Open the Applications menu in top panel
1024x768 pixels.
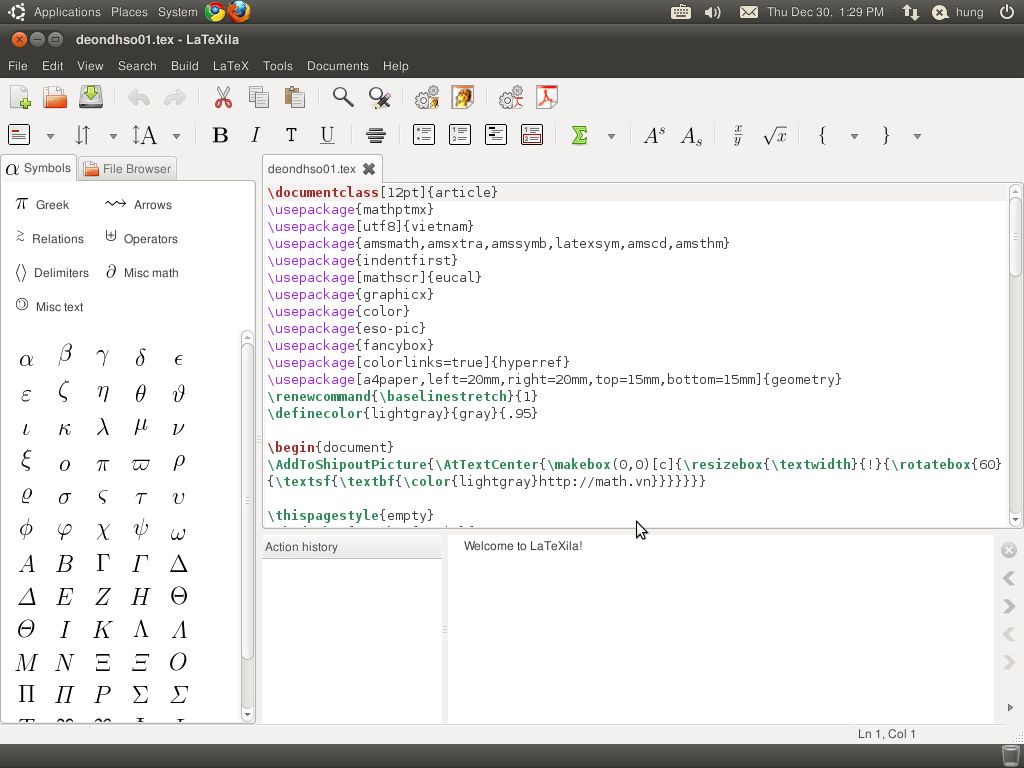pos(67,12)
